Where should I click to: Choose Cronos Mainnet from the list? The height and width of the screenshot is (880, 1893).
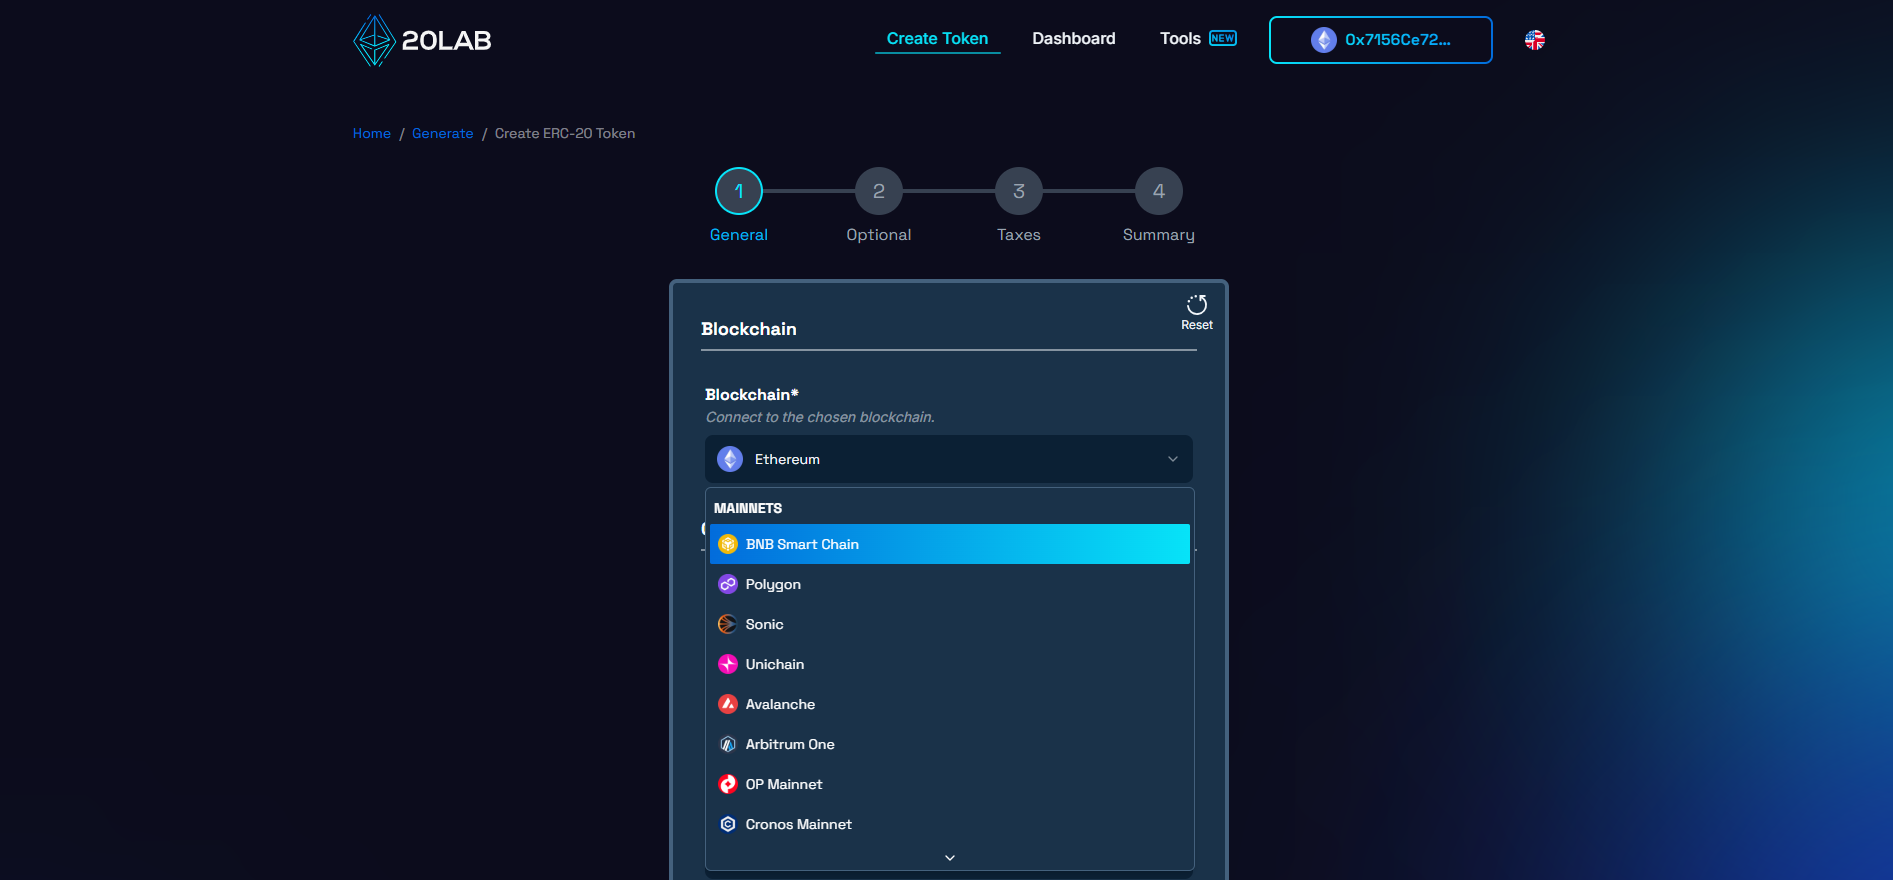949,824
